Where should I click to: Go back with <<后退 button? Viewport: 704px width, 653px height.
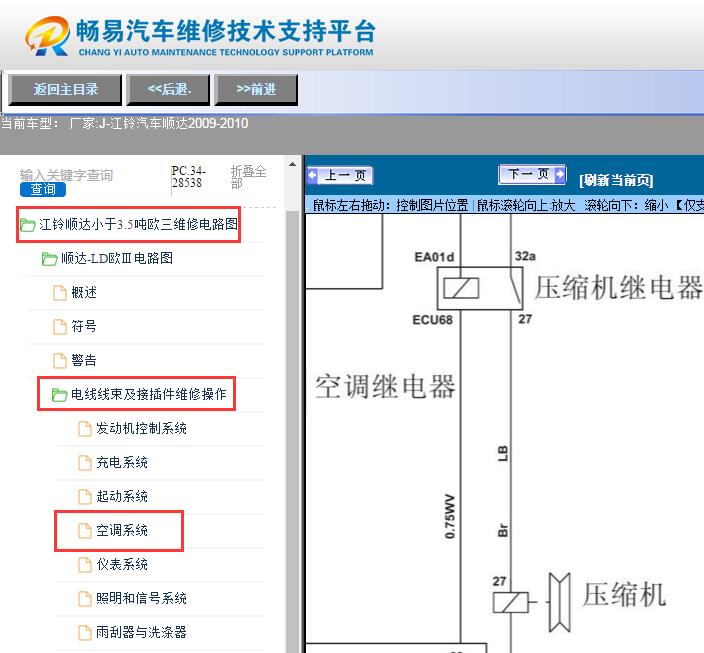tap(168, 89)
